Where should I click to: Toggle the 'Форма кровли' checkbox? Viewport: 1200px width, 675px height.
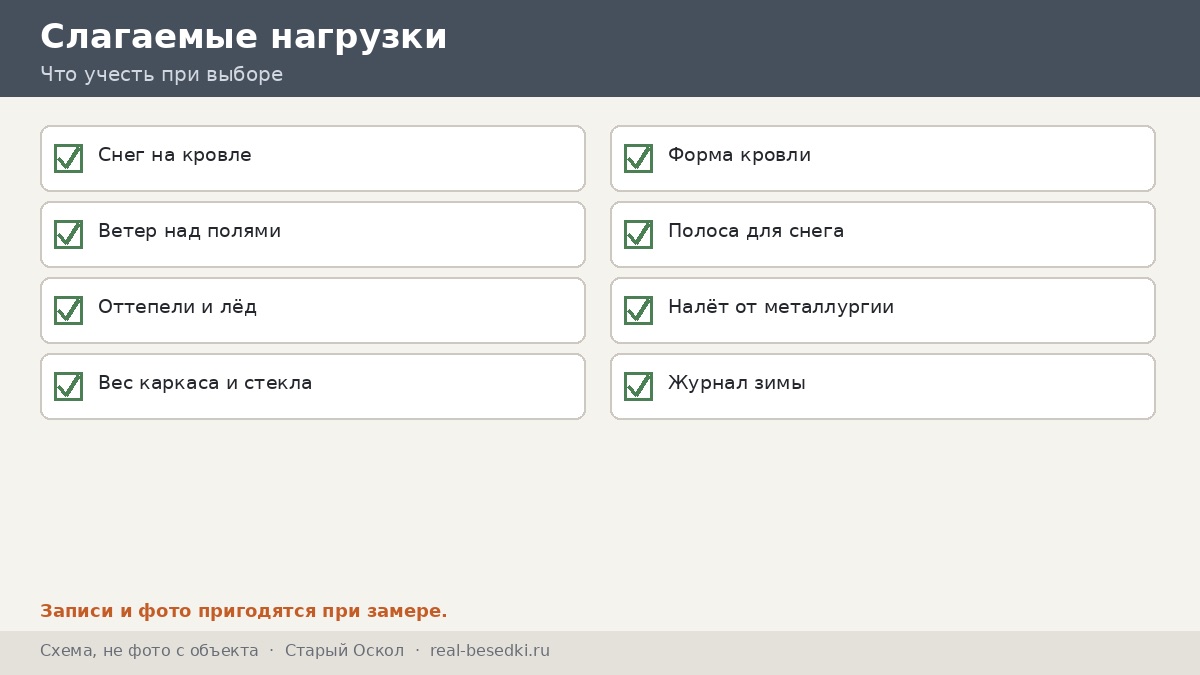tap(638, 158)
